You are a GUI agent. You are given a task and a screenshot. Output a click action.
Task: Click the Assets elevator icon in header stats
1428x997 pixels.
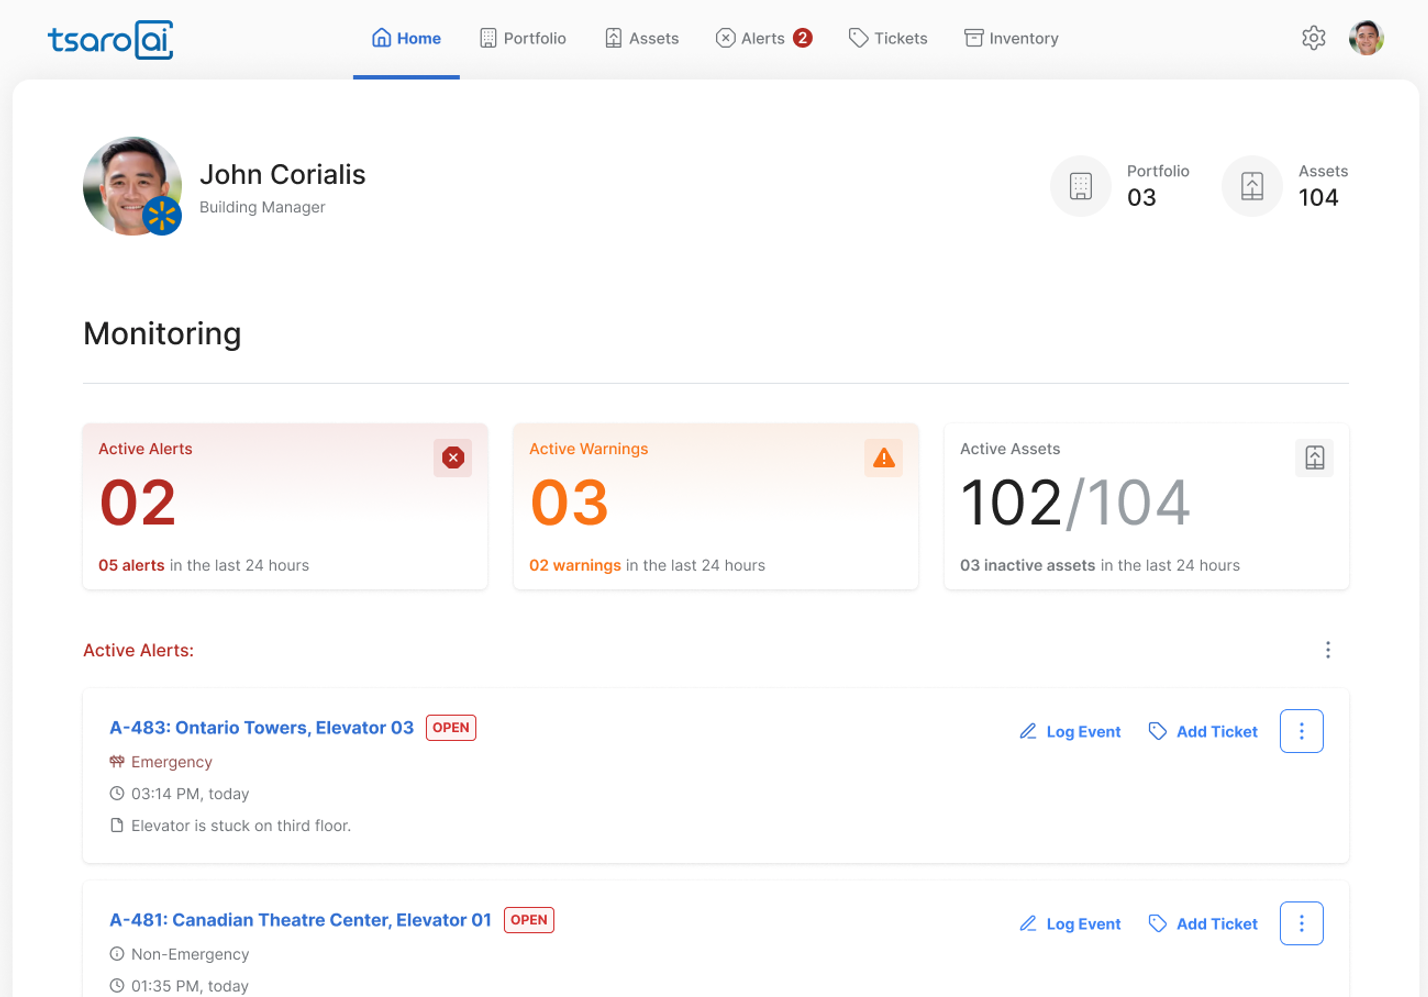coord(1252,186)
